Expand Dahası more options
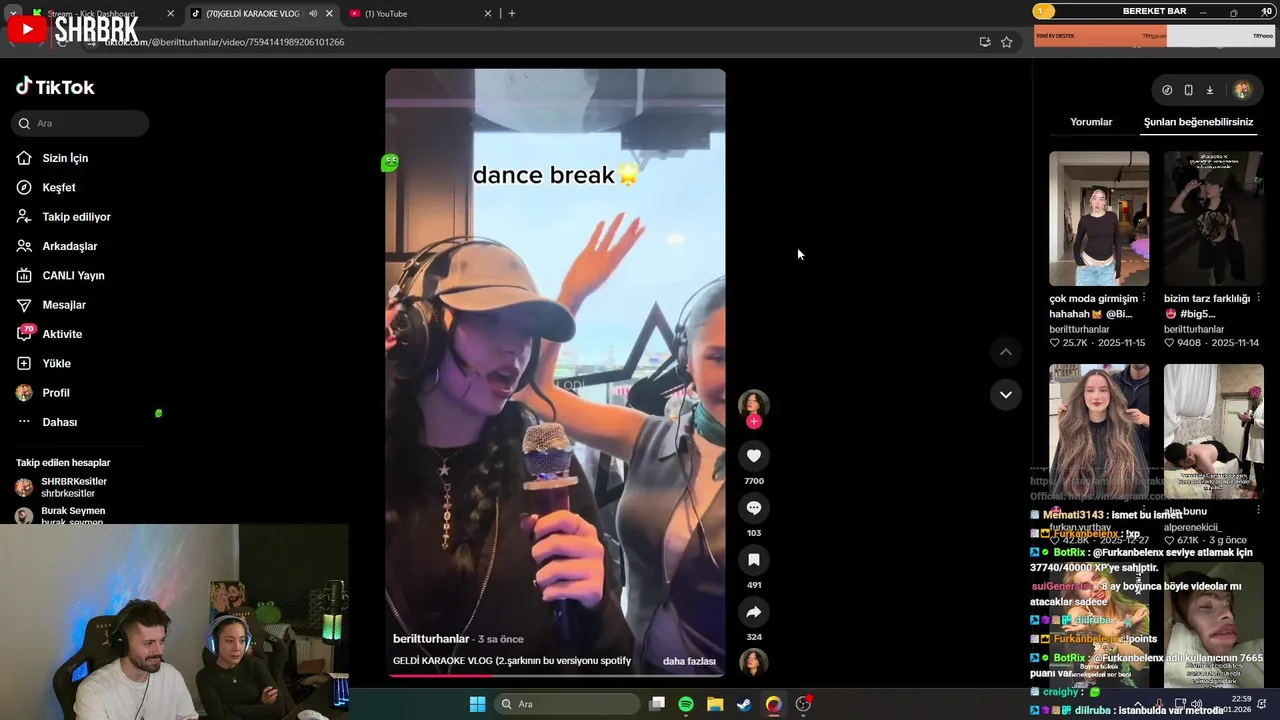 tap(59, 422)
